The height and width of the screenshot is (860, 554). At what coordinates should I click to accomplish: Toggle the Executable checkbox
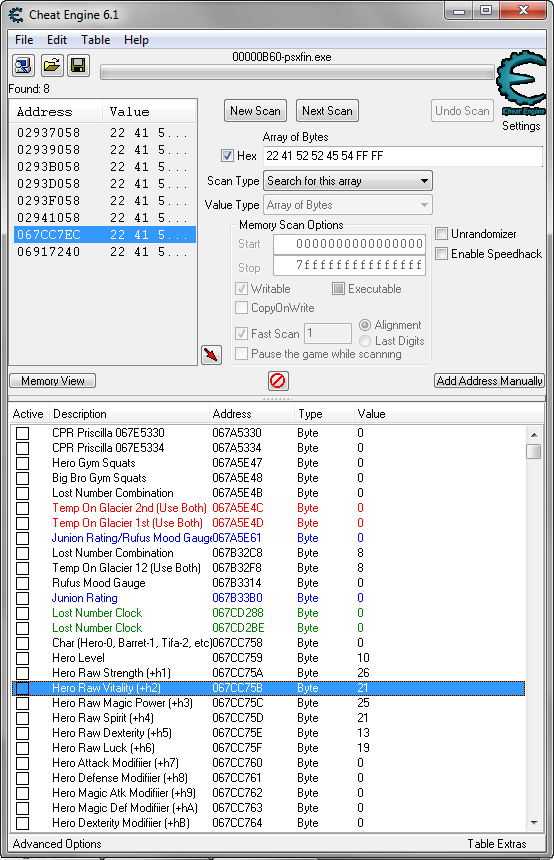coord(338,288)
